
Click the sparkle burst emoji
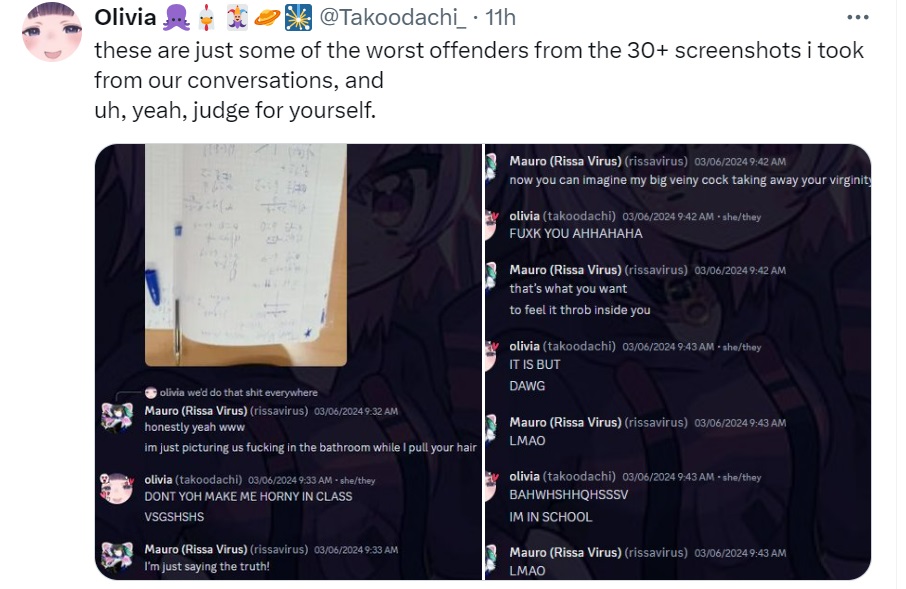click(x=298, y=17)
